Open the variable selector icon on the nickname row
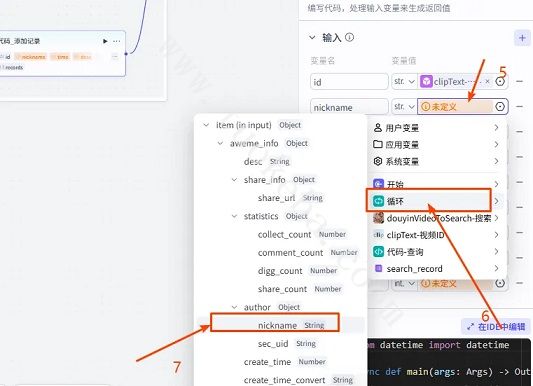The image size is (533, 386). tap(500, 107)
